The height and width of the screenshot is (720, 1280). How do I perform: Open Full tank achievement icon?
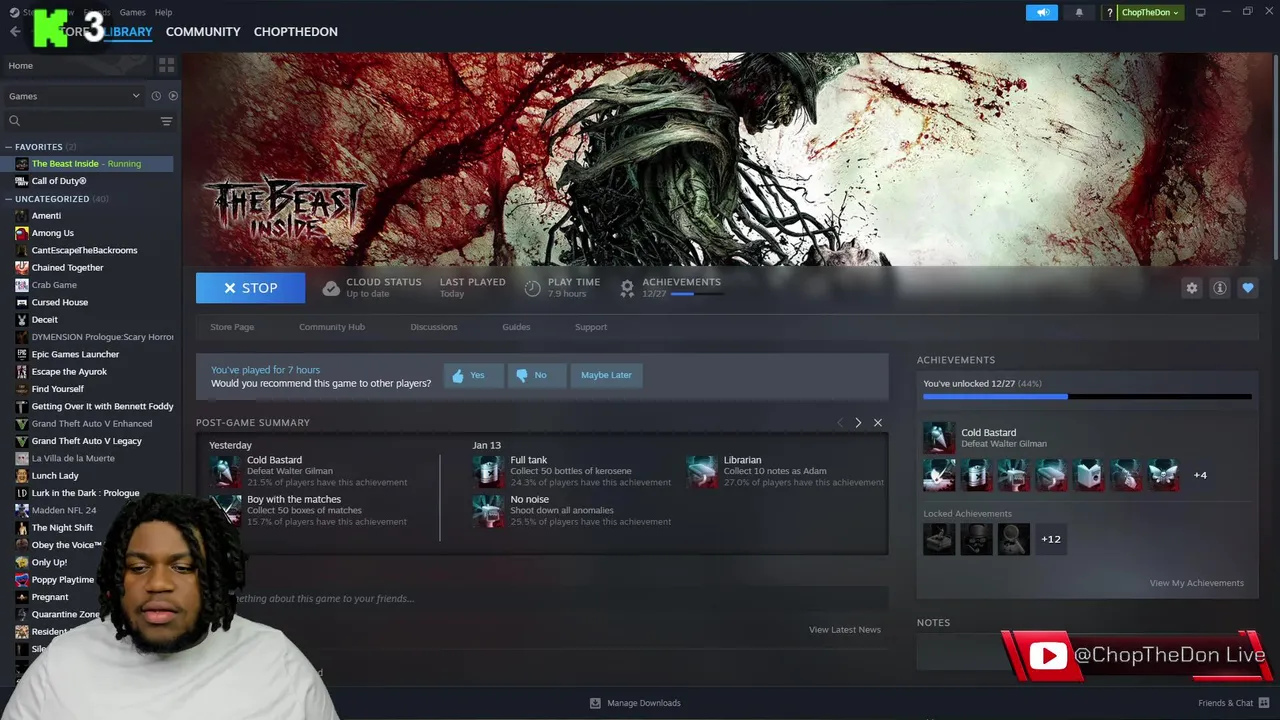pos(489,471)
